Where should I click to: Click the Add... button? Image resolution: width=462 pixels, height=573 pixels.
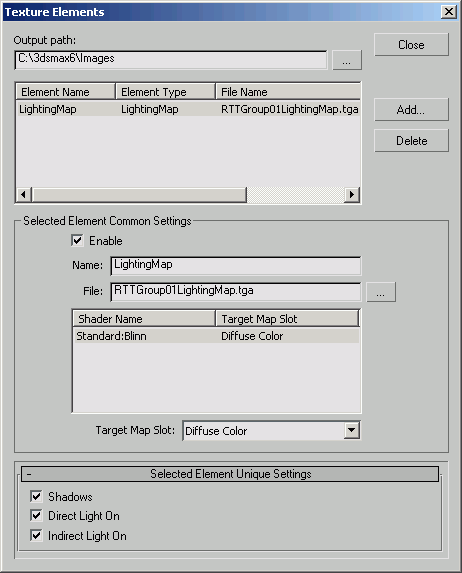point(411,109)
